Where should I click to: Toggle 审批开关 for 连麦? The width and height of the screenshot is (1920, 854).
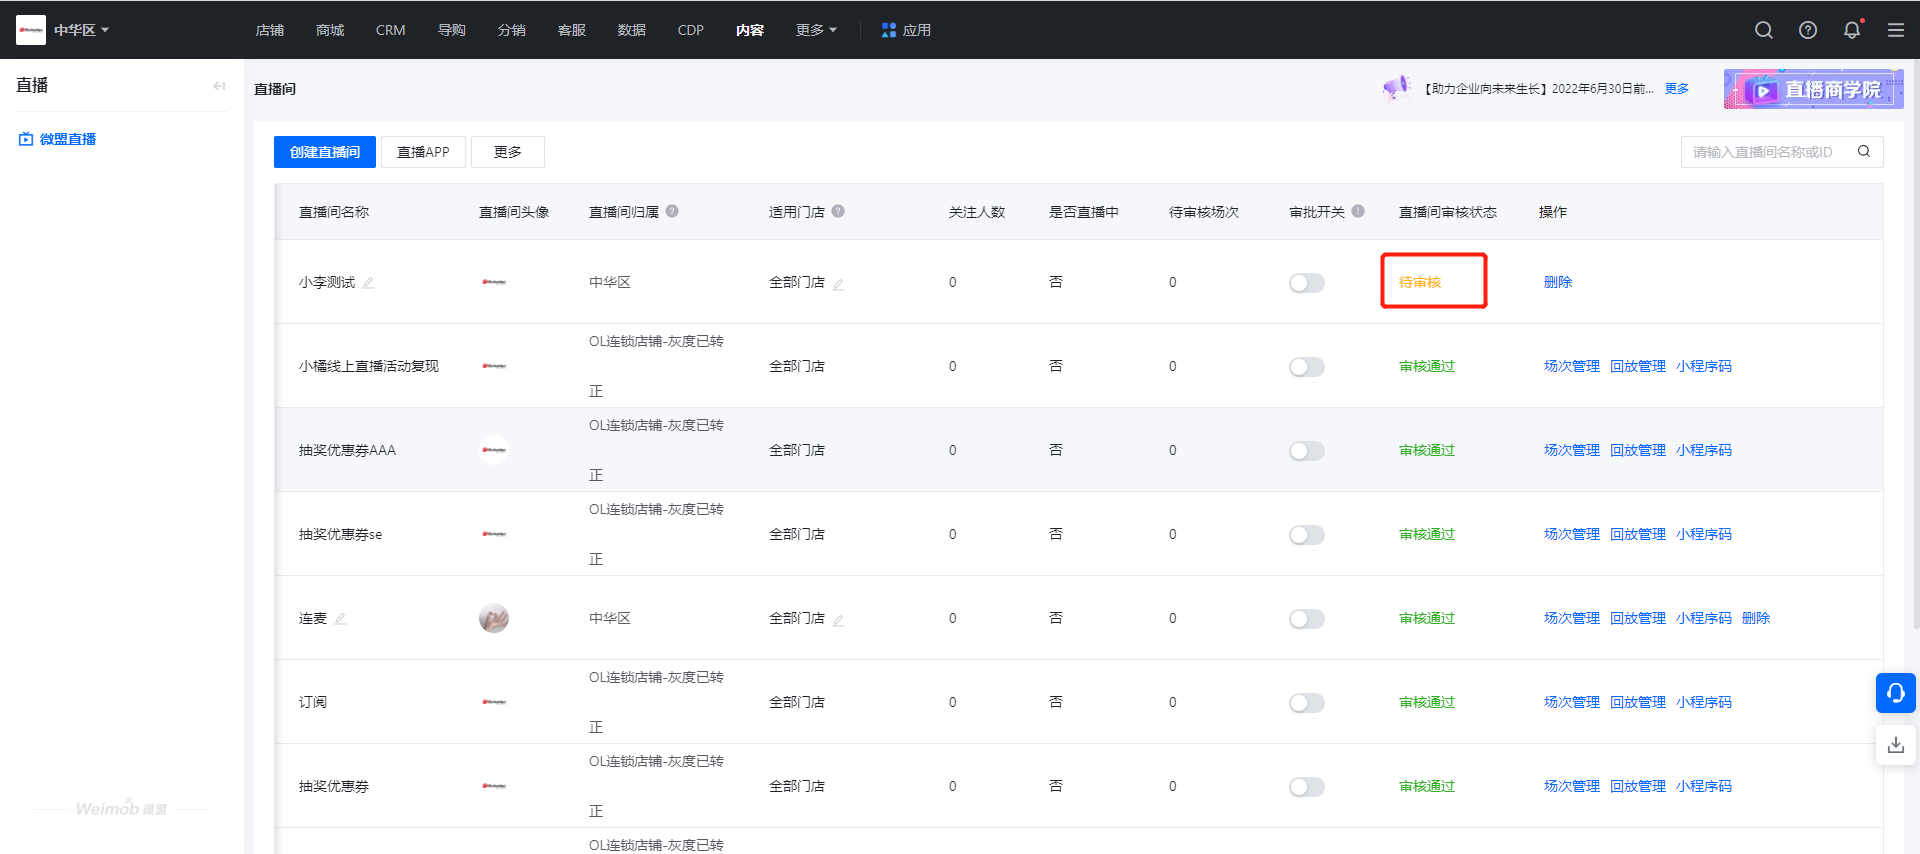pyautogui.click(x=1307, y=619)
